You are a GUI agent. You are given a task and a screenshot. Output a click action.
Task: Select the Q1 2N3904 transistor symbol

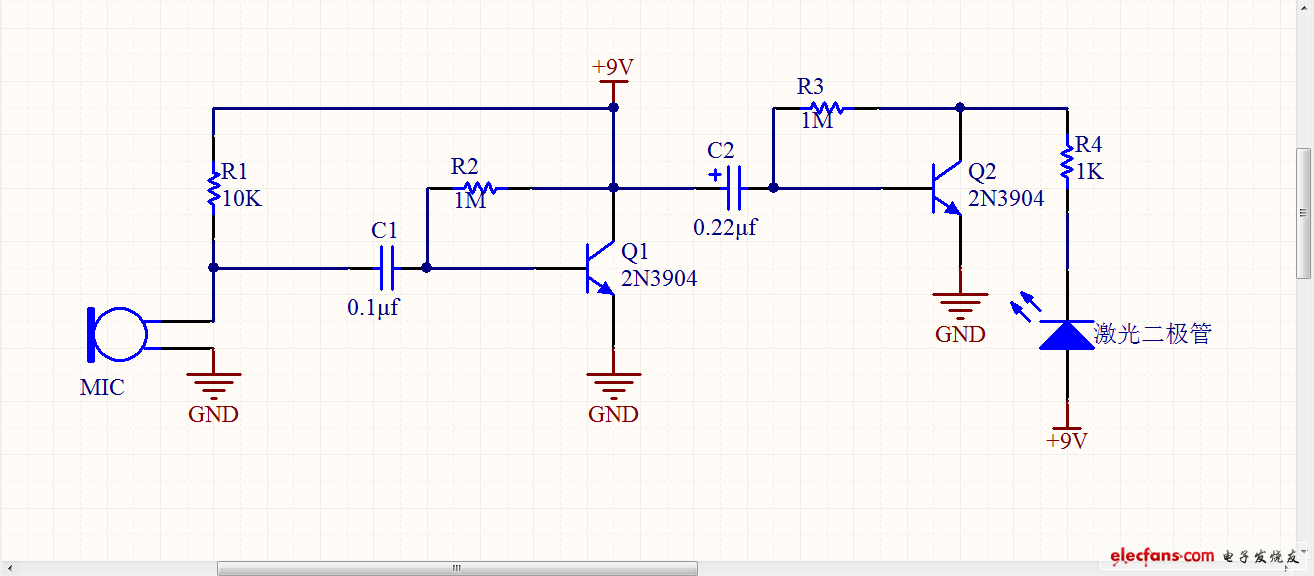coord(600,268)
